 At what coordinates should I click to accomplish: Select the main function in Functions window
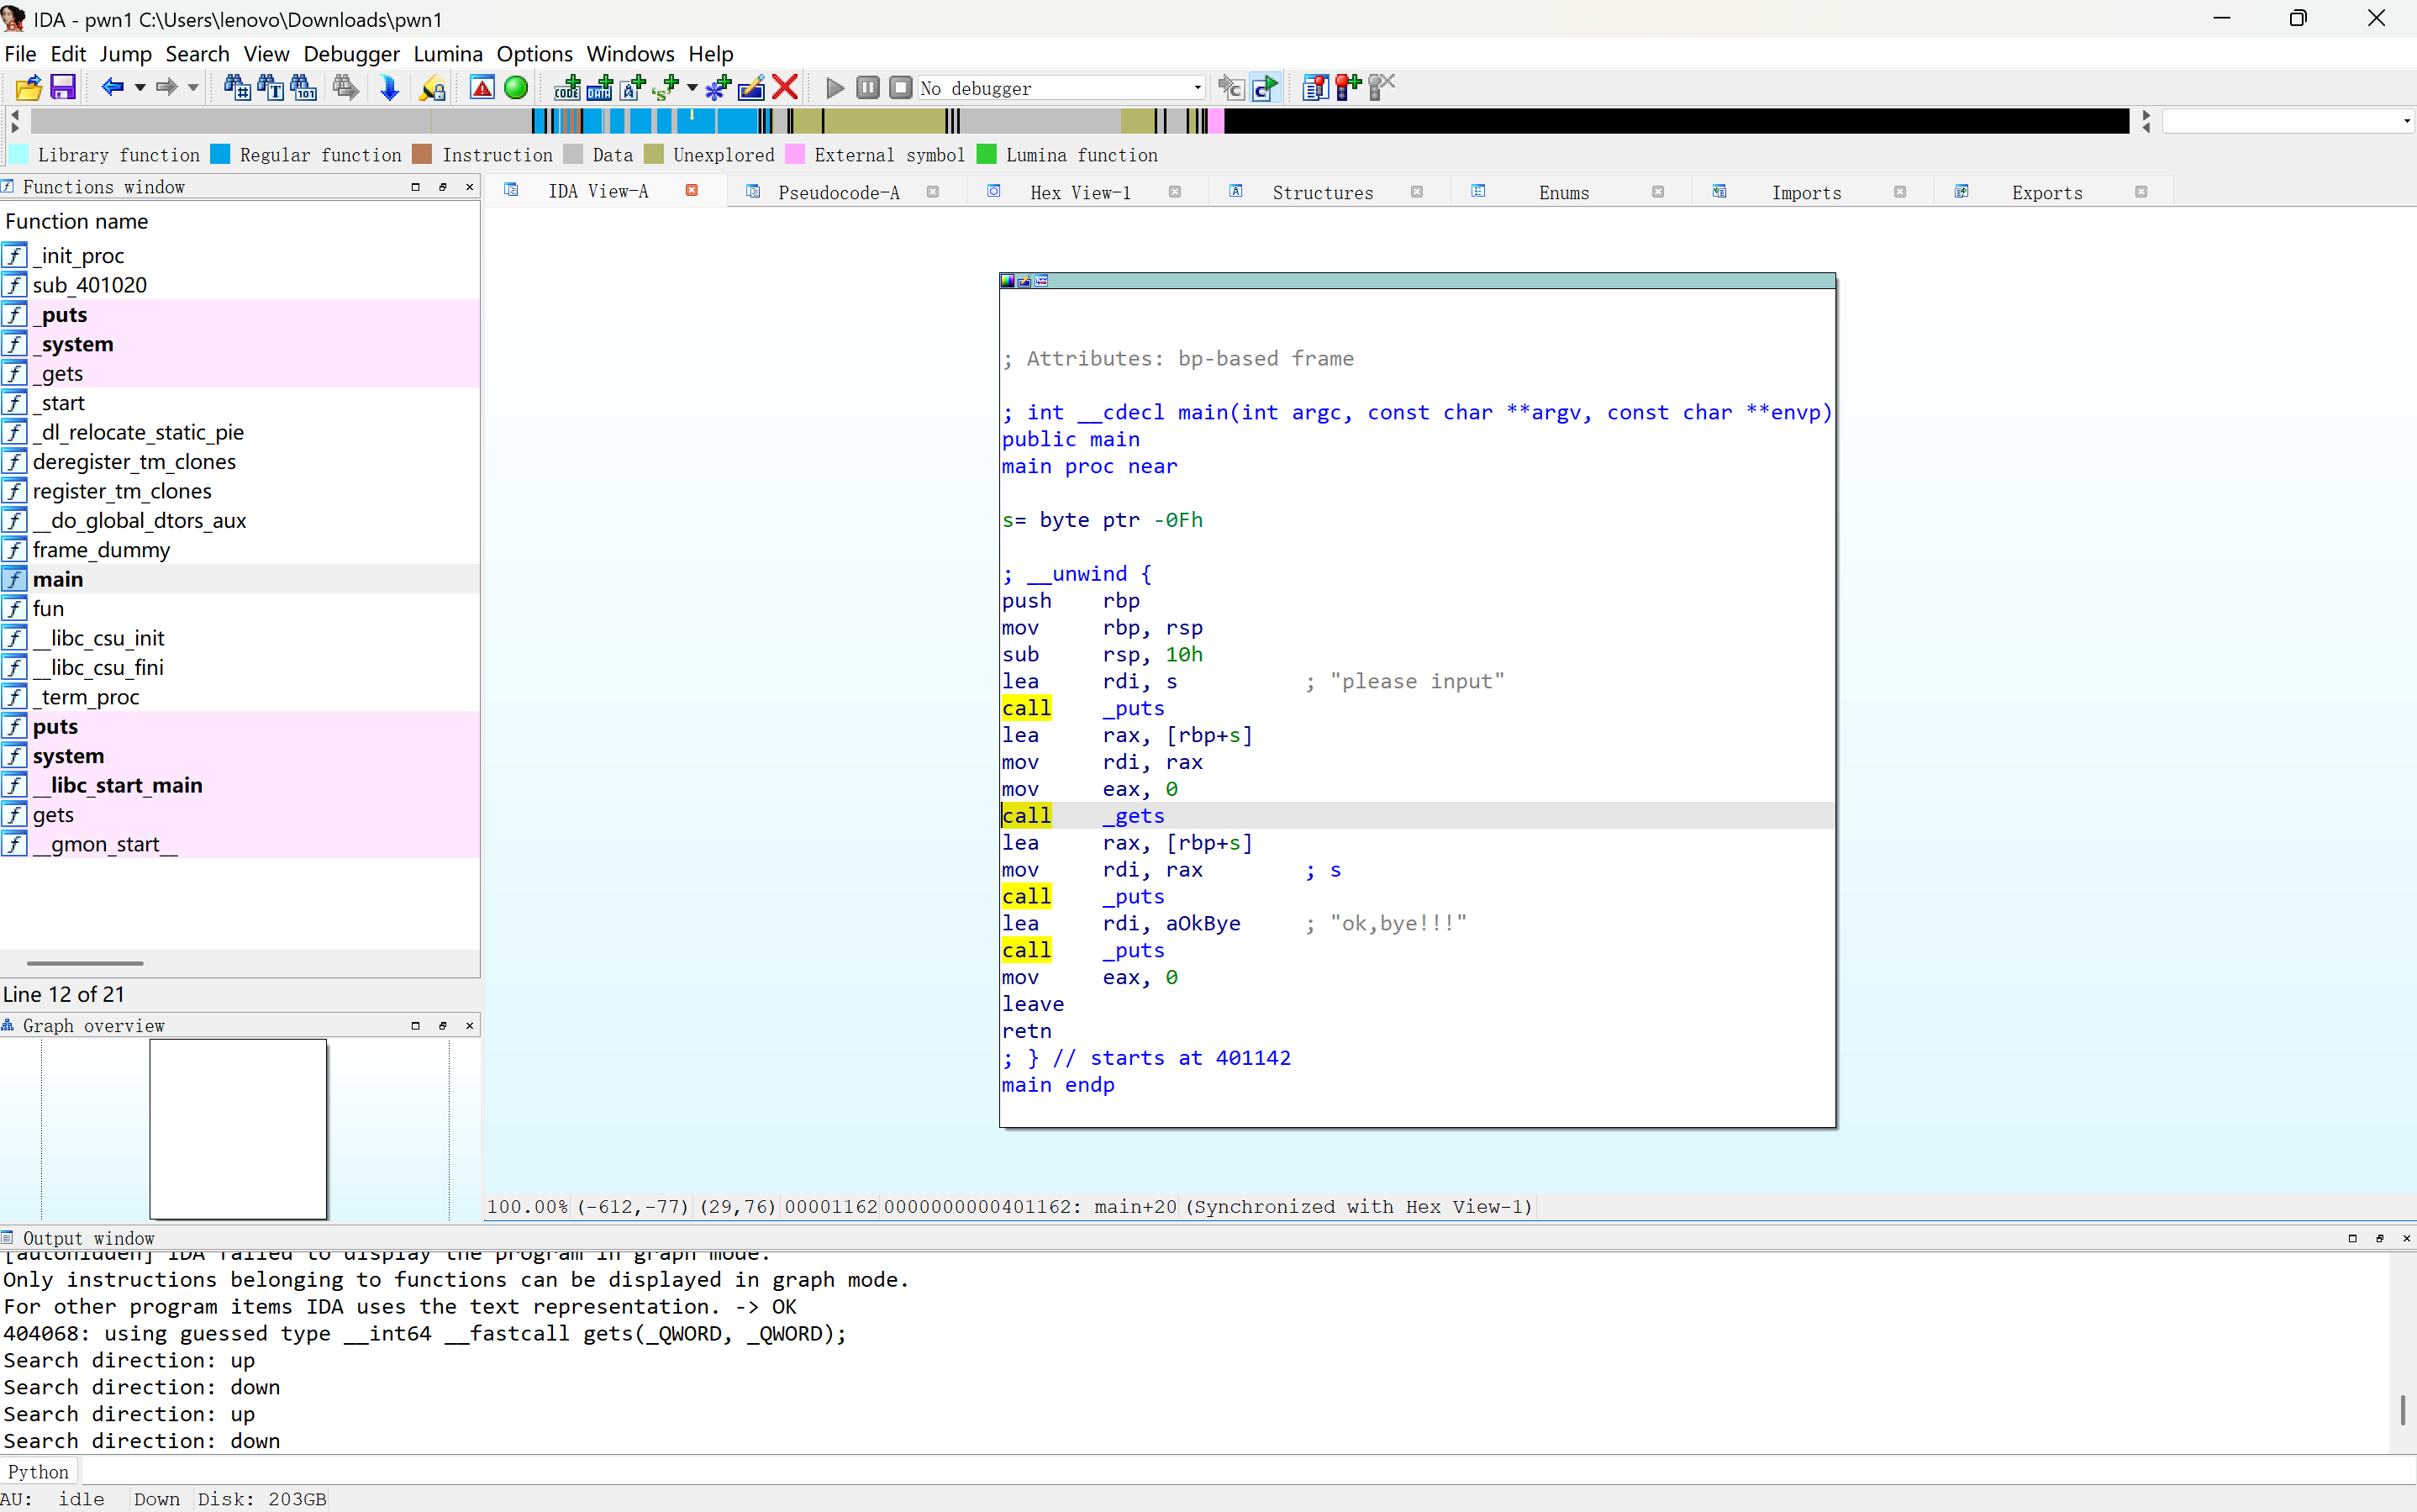pyautogui.click(x=59, y=578)
